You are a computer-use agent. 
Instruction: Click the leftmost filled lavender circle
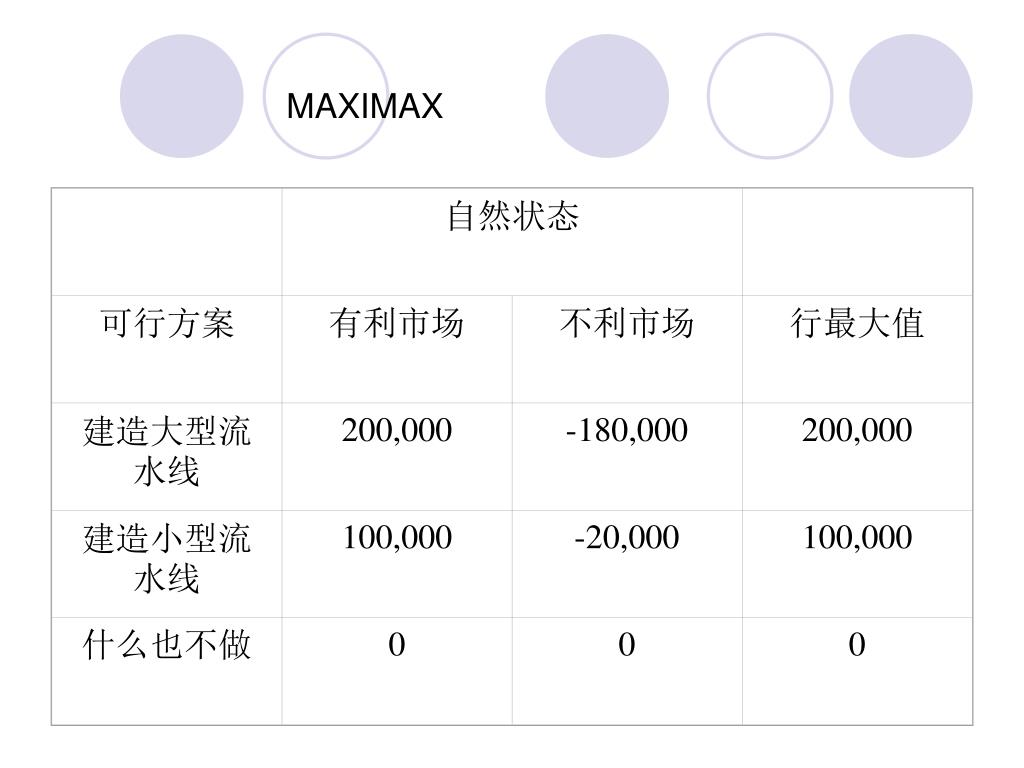(x=182, y=96)
